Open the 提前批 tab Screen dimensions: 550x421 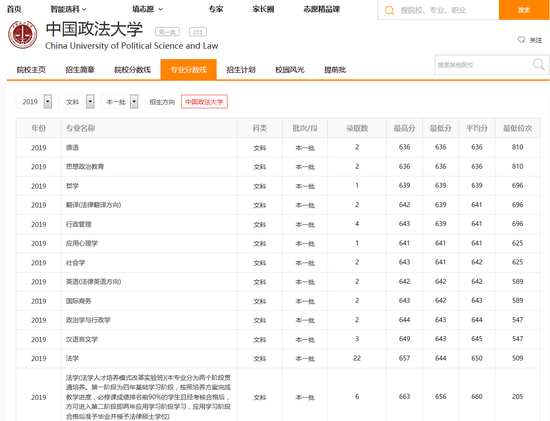click(335, 70)
